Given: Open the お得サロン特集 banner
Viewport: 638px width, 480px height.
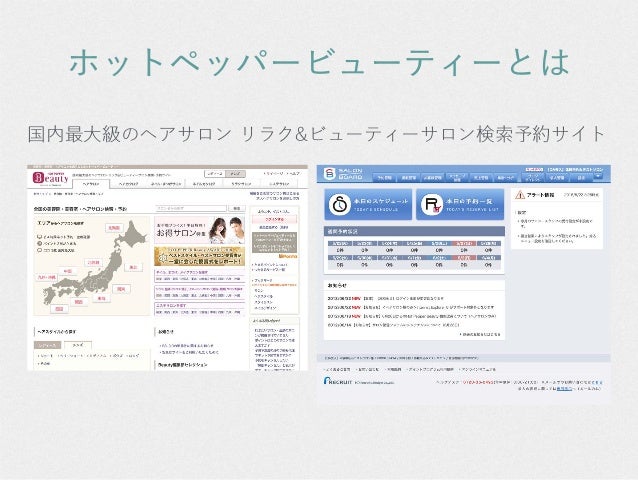Looking at the screenshot, I should coord(199,230).
